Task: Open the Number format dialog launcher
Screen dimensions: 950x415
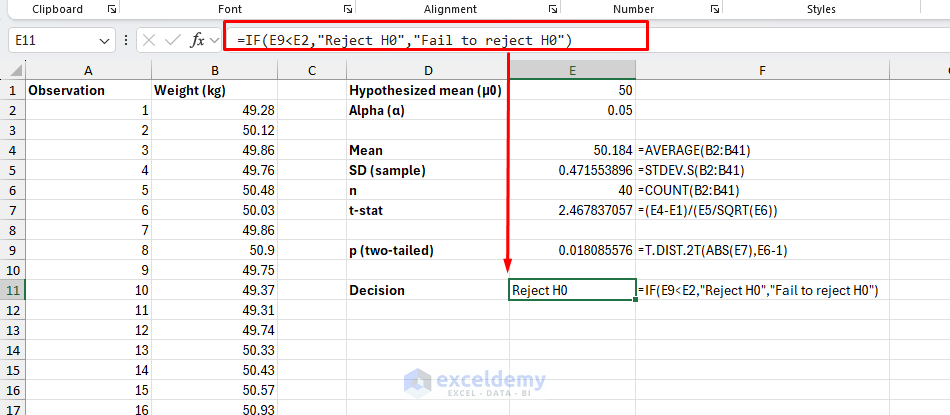Action: coord(715,9)
